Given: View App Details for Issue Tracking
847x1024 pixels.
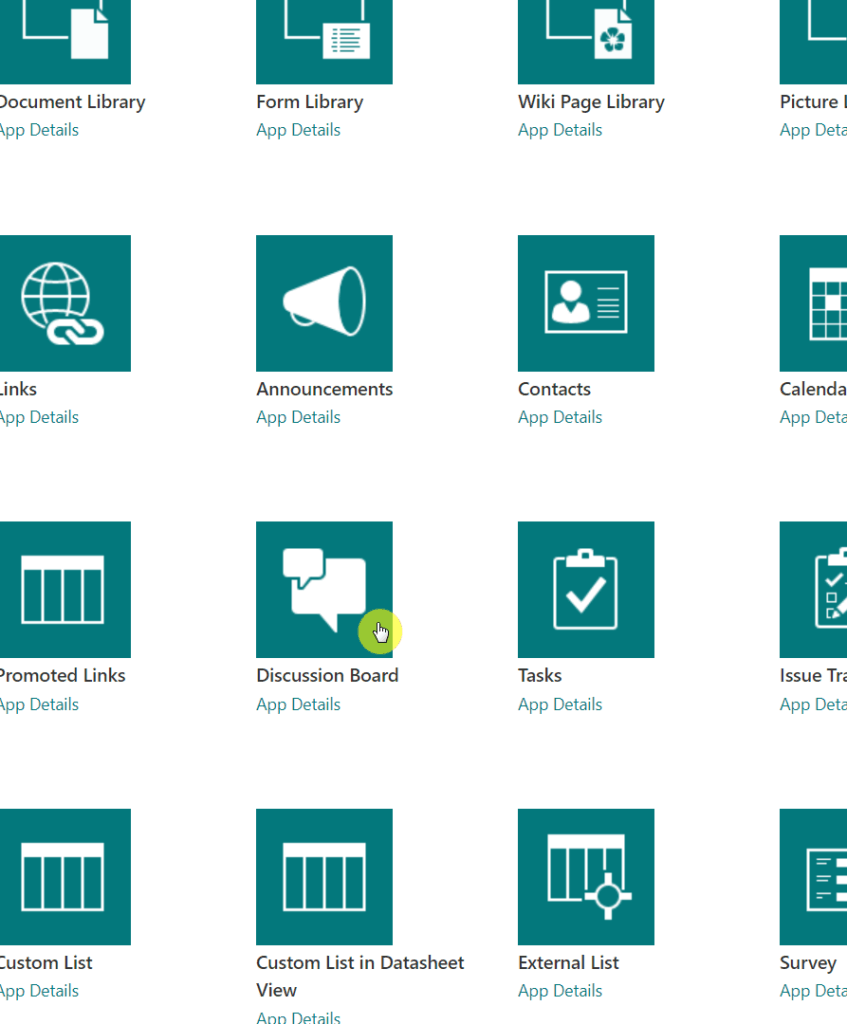Looking at the screenshot, I should point(813,705).
